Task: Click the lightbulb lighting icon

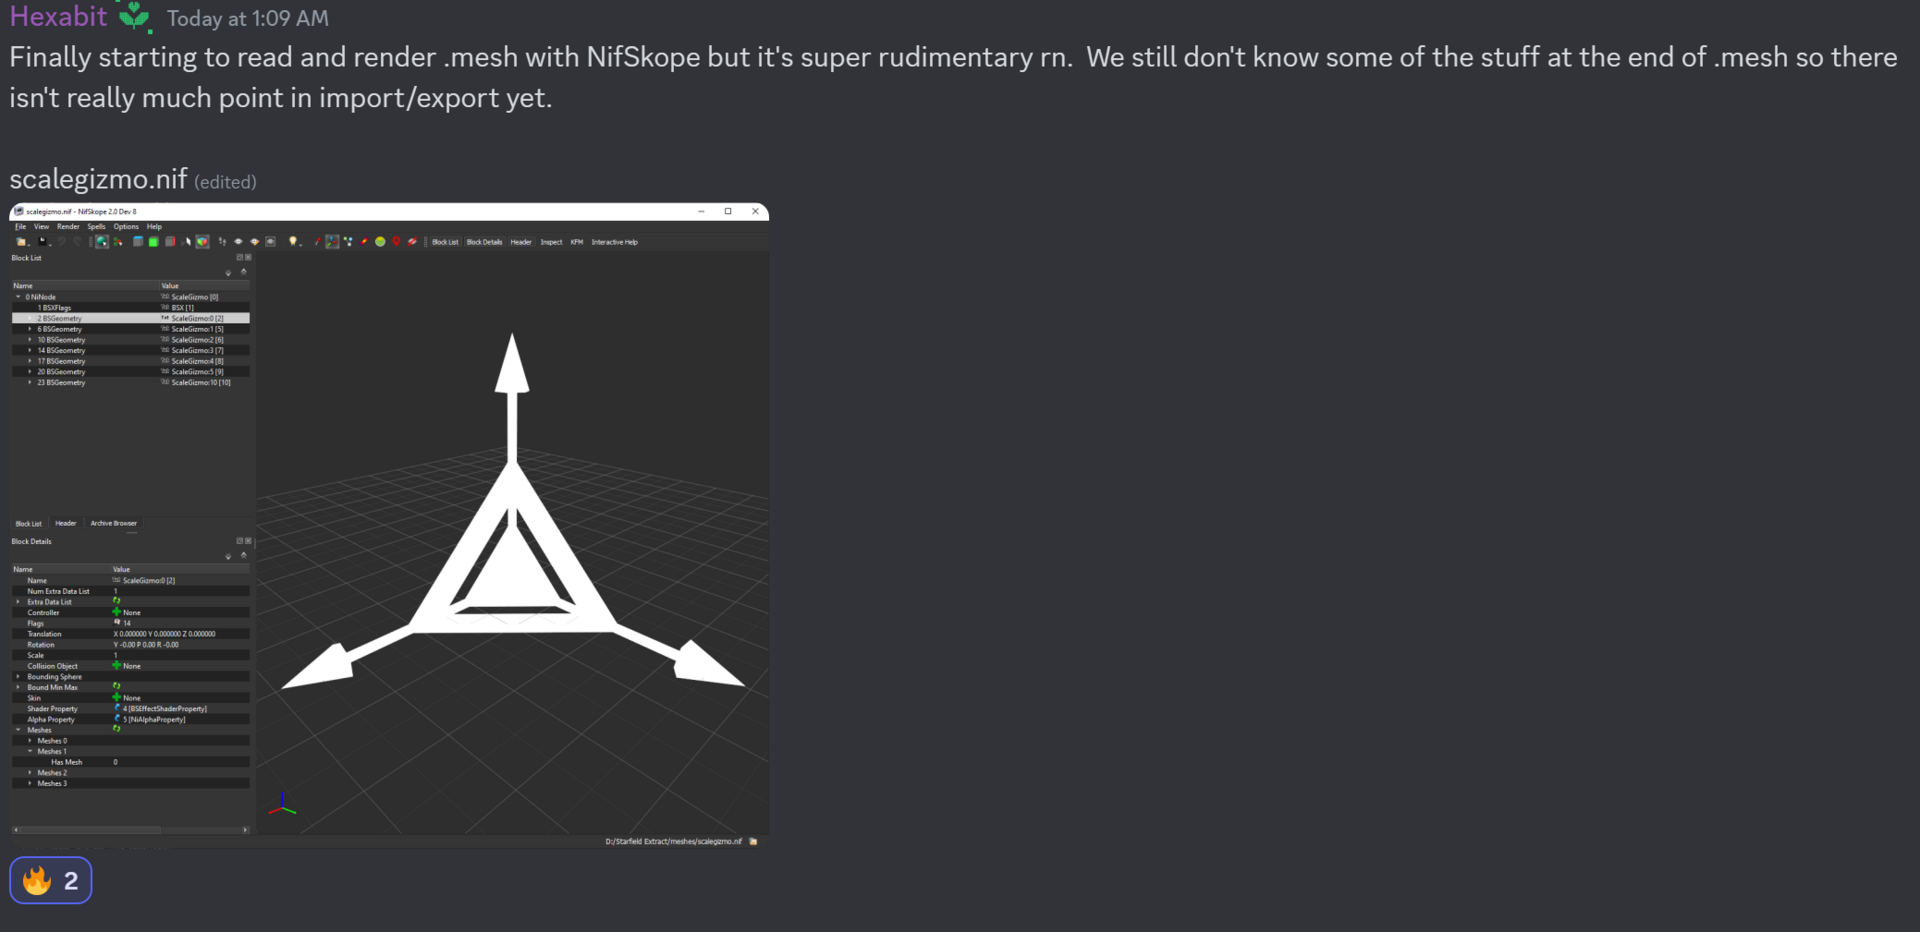Action: (293, 242)
